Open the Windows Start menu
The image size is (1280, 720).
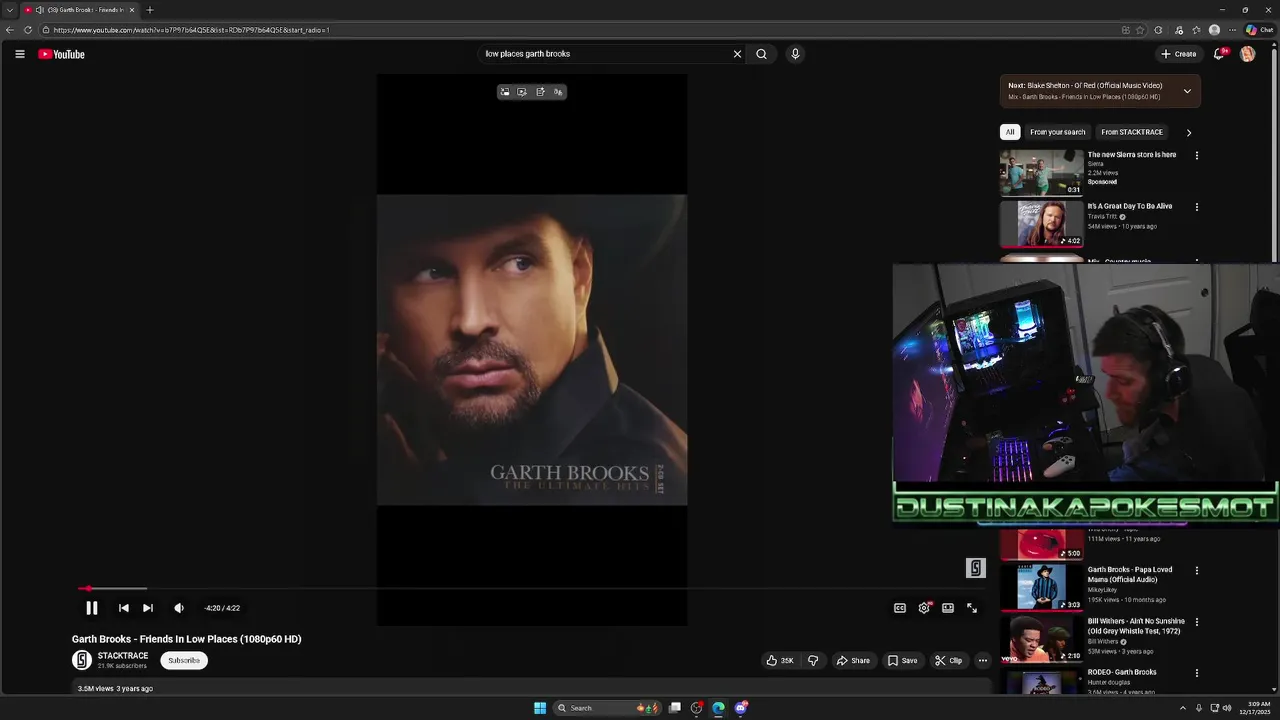[540, 708]
